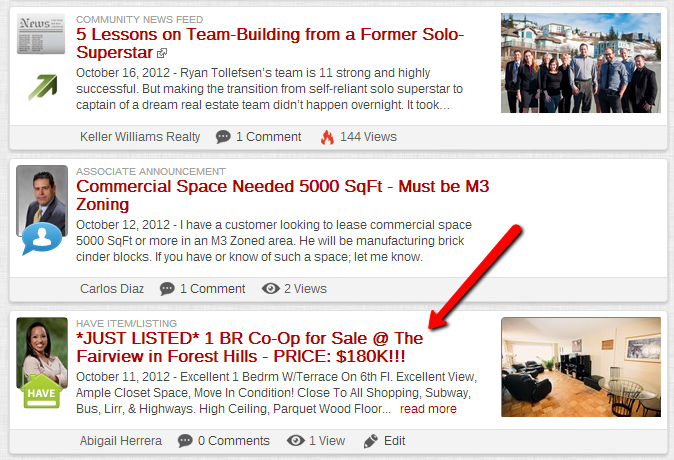Open Keller Williams Realty author link
The height and width of the screenshot is (460, 674).
(x=140, y=137)
